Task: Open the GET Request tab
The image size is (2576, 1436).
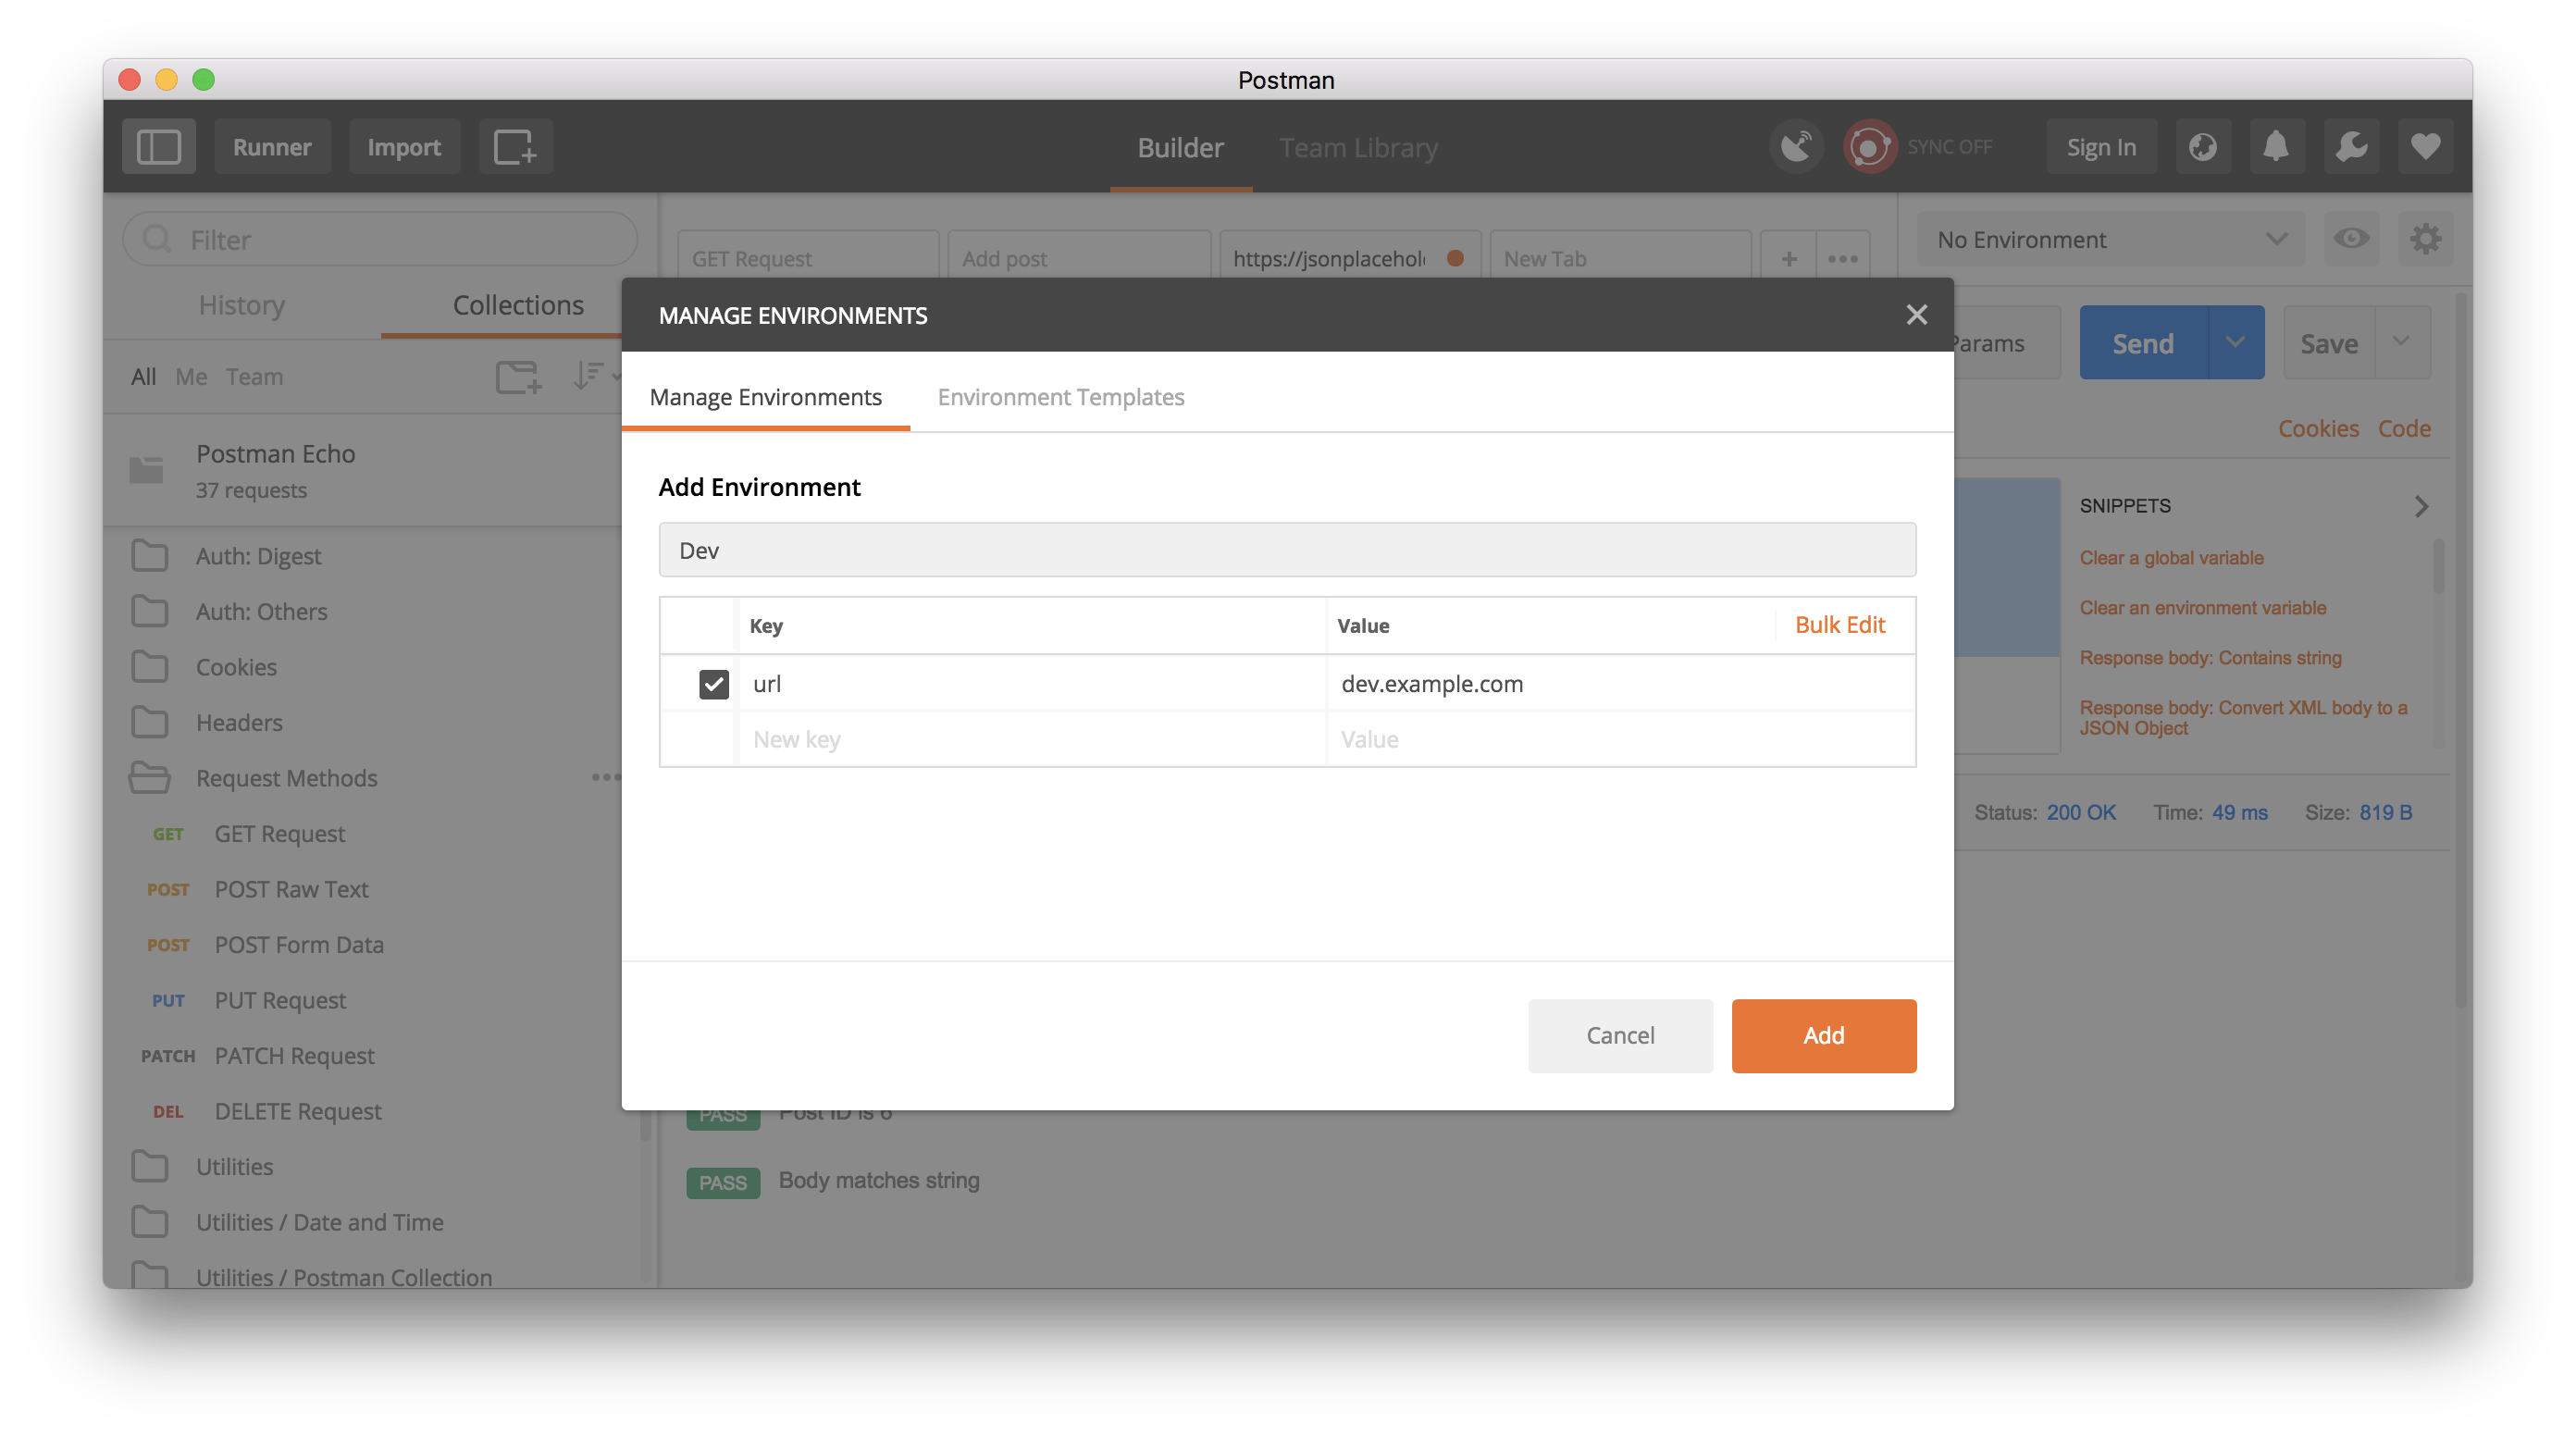Action: [x=808, y=258]
